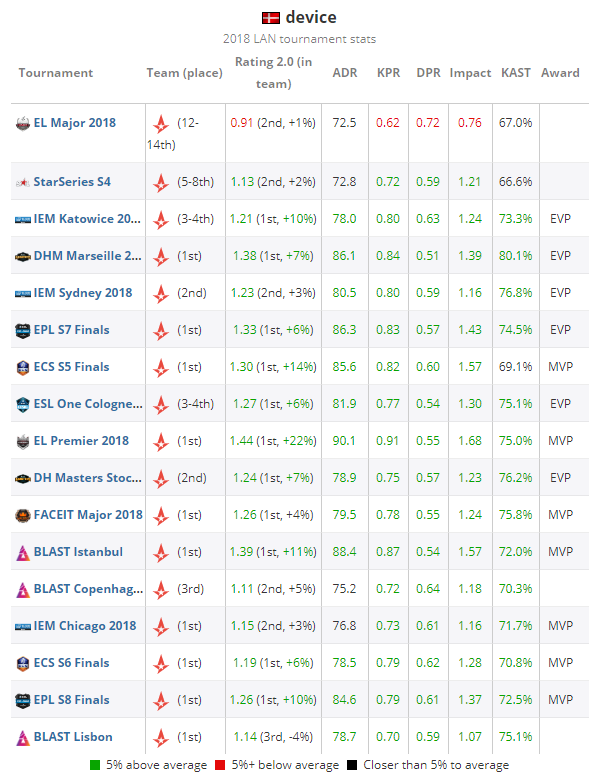Image resolution: width=606 pixels, height=778 pixels.
Task: Click the Rating 2.0 (in team) column header
Action: pos(273,73)
